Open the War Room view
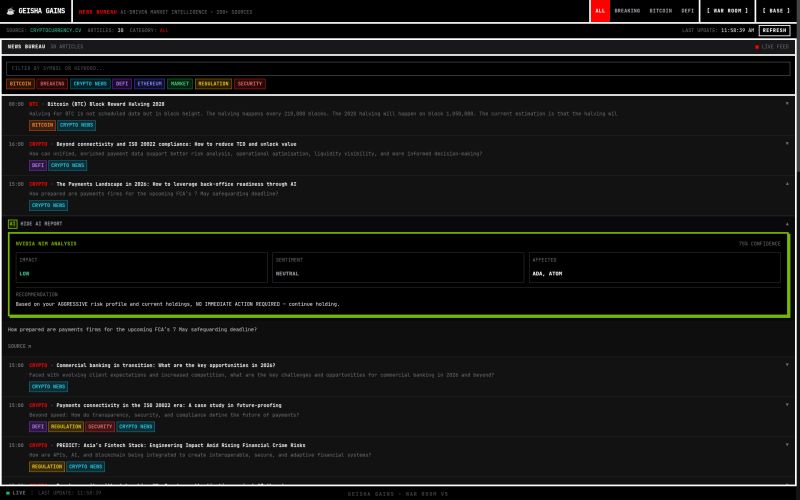This screenshot has height=500, width=800. (727, 11)
